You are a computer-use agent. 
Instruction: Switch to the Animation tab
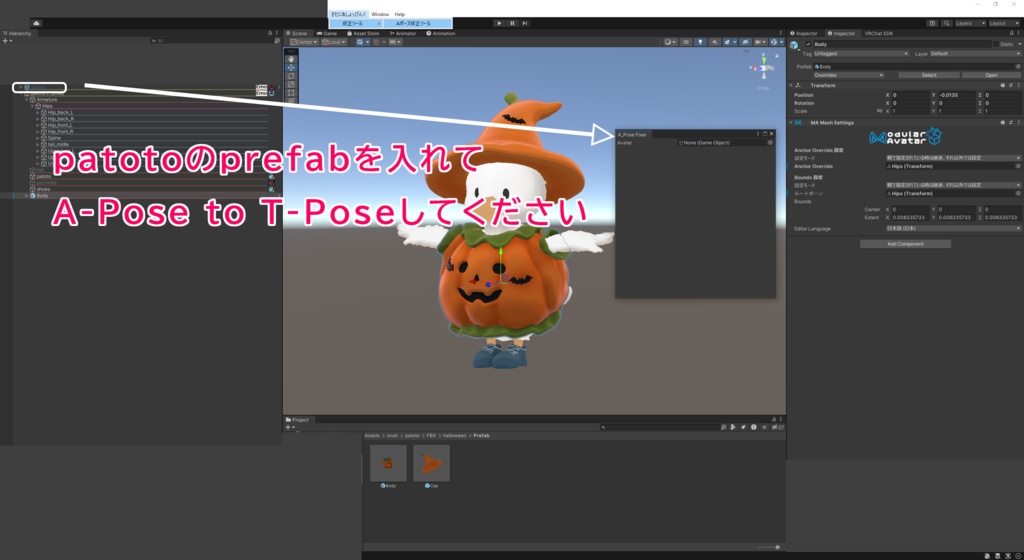coord(441,33)
